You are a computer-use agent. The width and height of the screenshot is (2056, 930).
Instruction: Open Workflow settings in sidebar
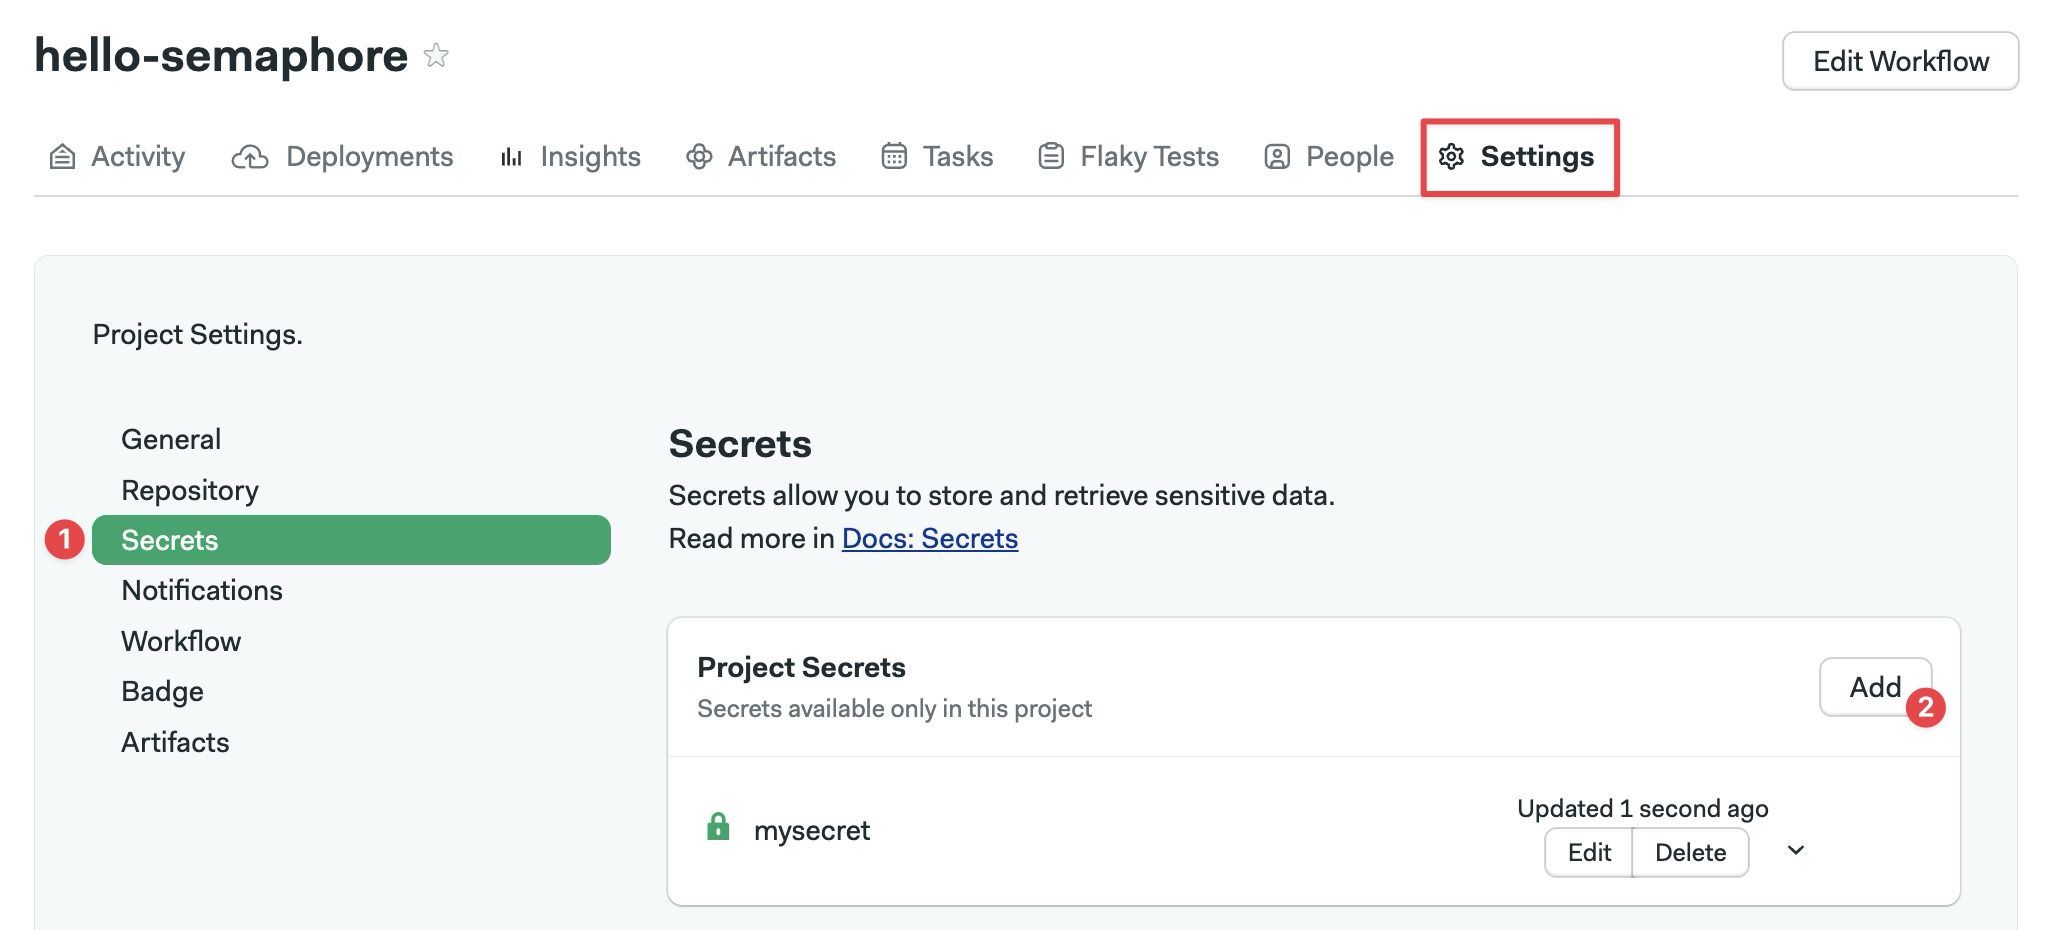[x=181, y=641]
